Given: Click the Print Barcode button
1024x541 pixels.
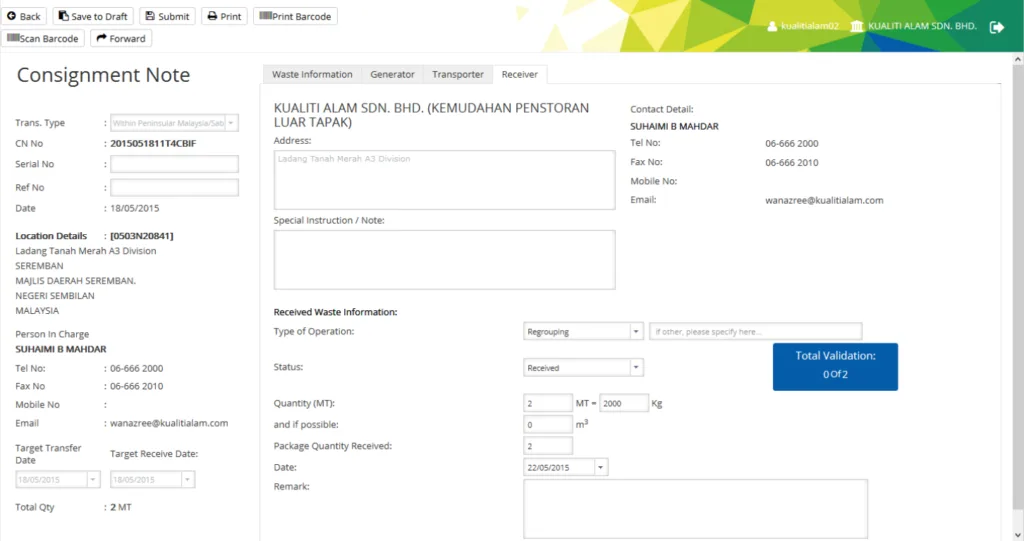Looking at the screenshot, I should (x=295, y=16).
